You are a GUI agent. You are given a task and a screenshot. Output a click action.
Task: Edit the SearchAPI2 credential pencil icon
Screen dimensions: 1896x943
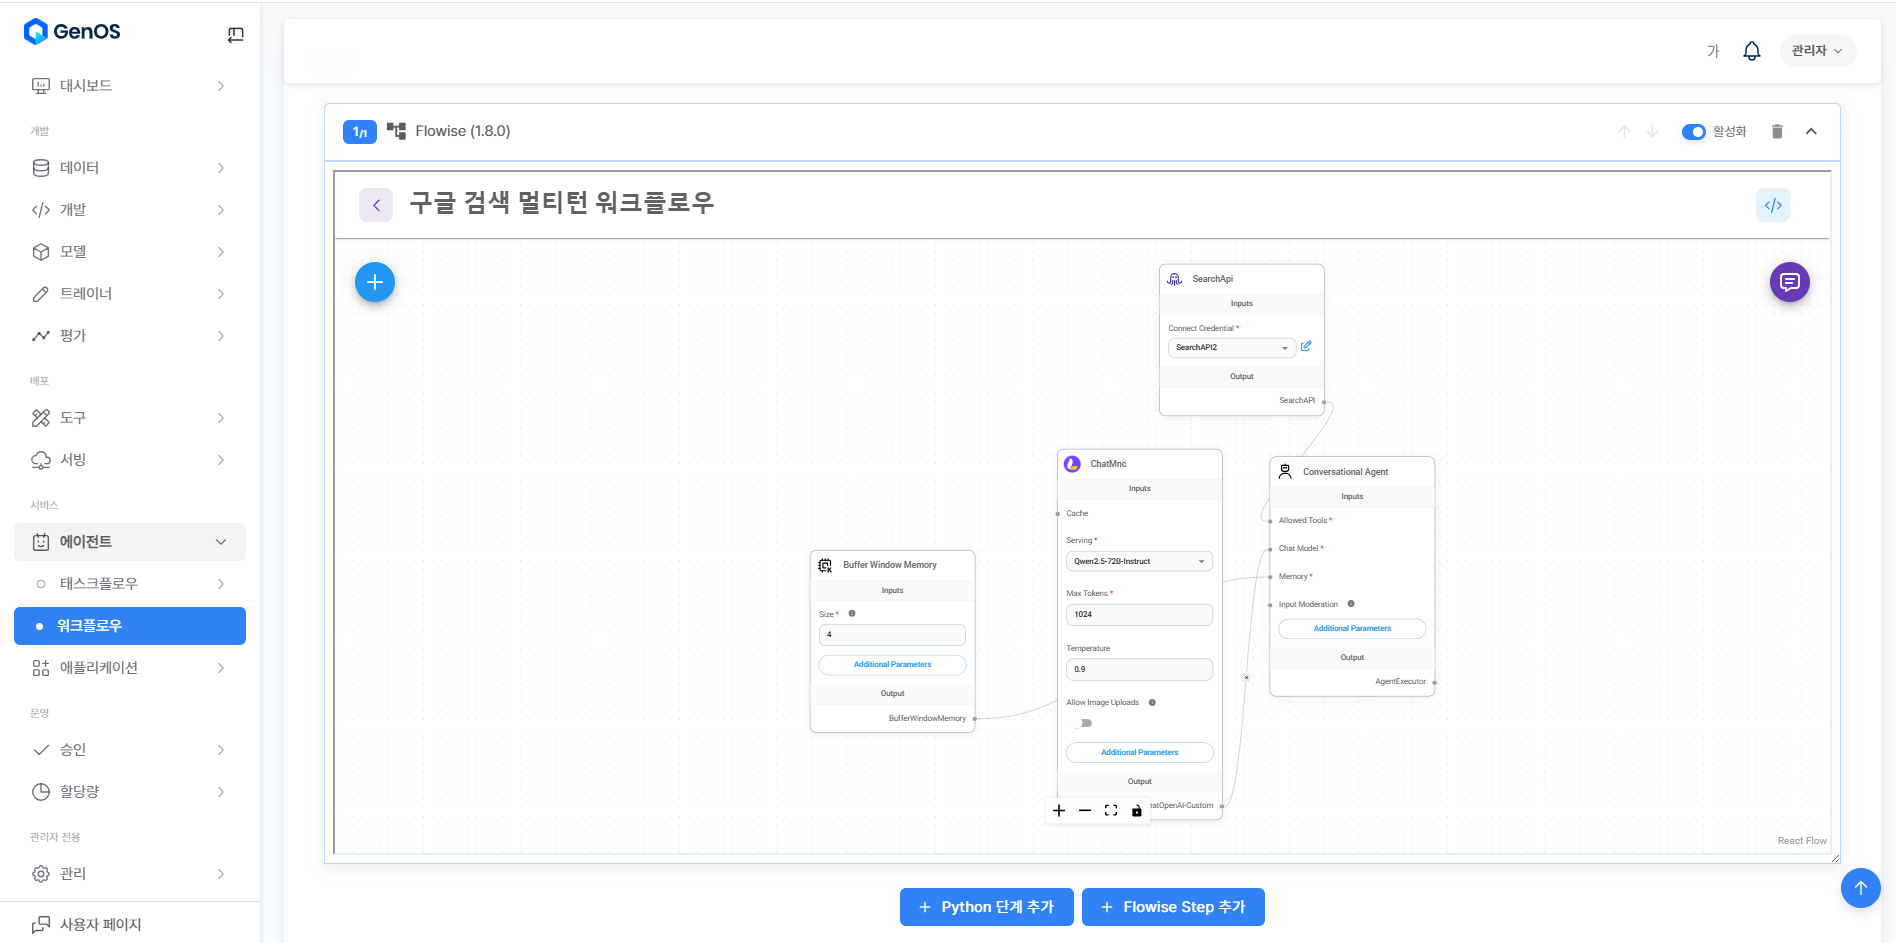point(1306,346)
